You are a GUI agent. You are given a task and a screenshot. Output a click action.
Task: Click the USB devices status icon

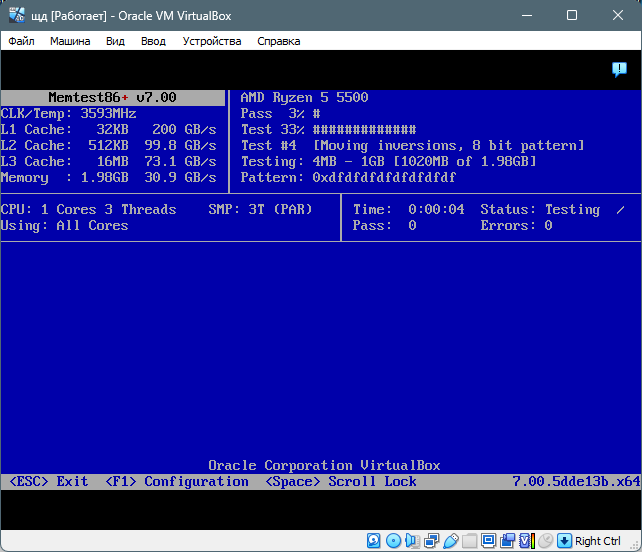[450, 541]
